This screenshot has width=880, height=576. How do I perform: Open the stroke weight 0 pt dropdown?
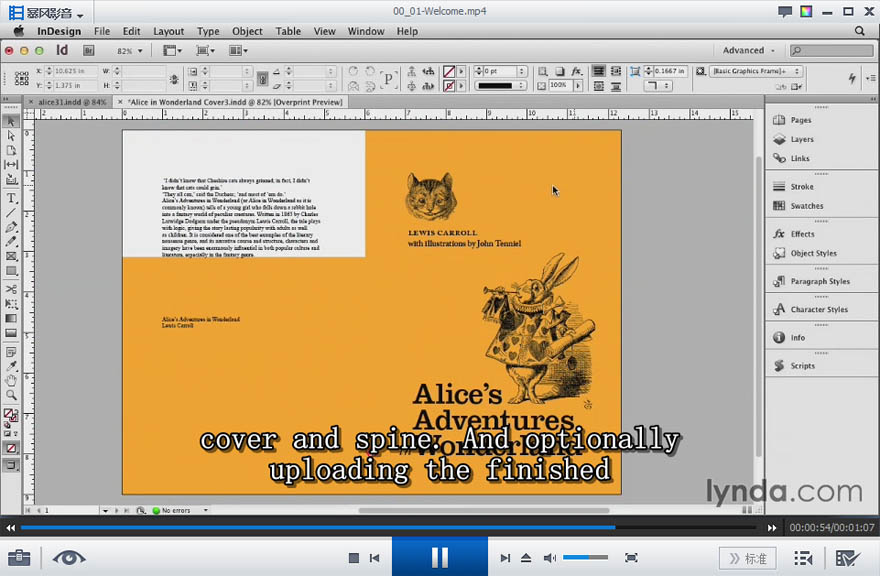point(521,71)
